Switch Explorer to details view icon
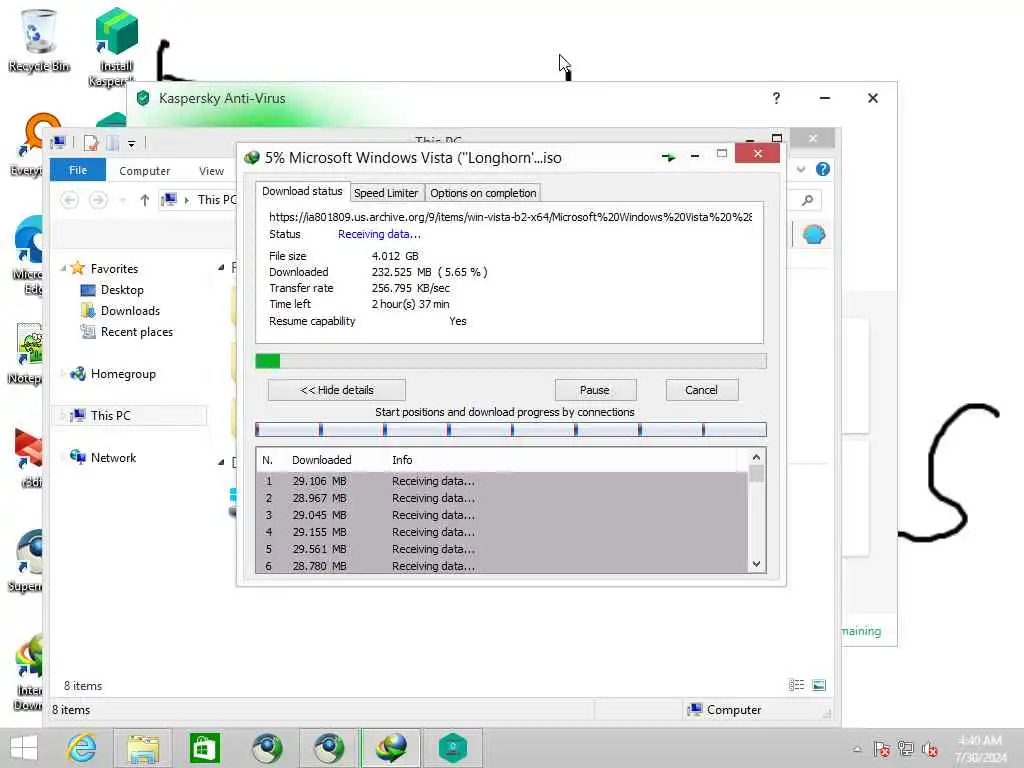The image size is (1024, 768). coord(796,685)
